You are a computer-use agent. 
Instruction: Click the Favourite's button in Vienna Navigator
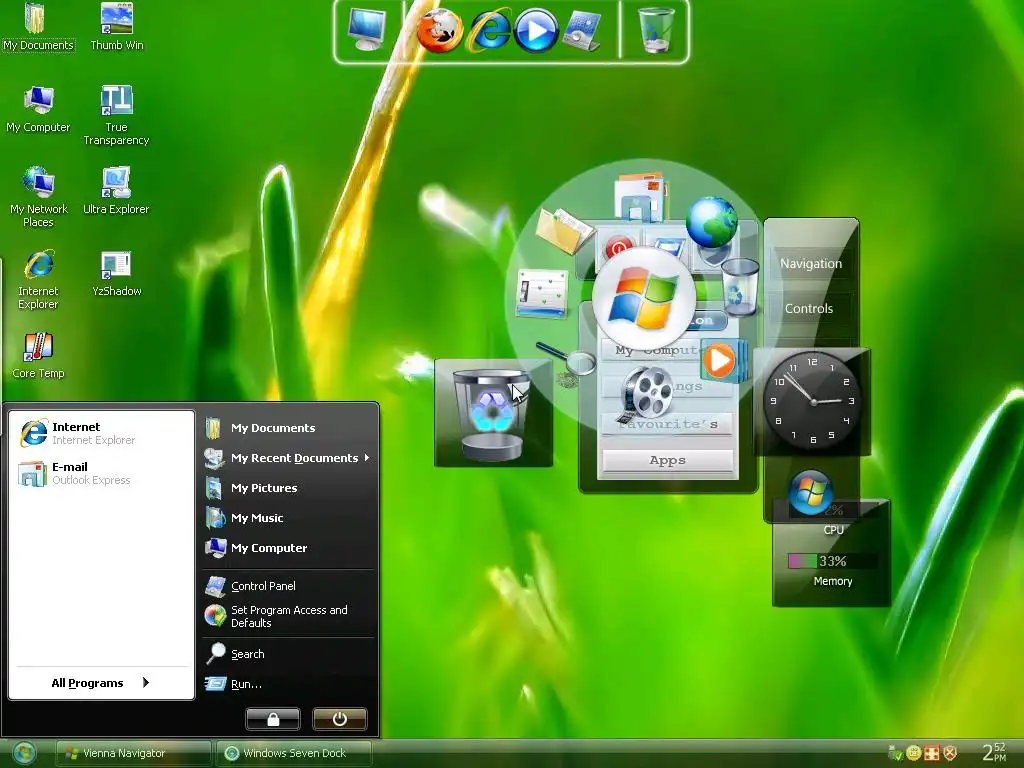(667, 424)
